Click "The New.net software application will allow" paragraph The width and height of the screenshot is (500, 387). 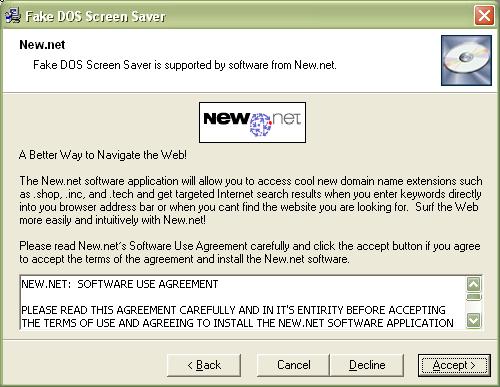pyautogui.click(x=251, y=200)
